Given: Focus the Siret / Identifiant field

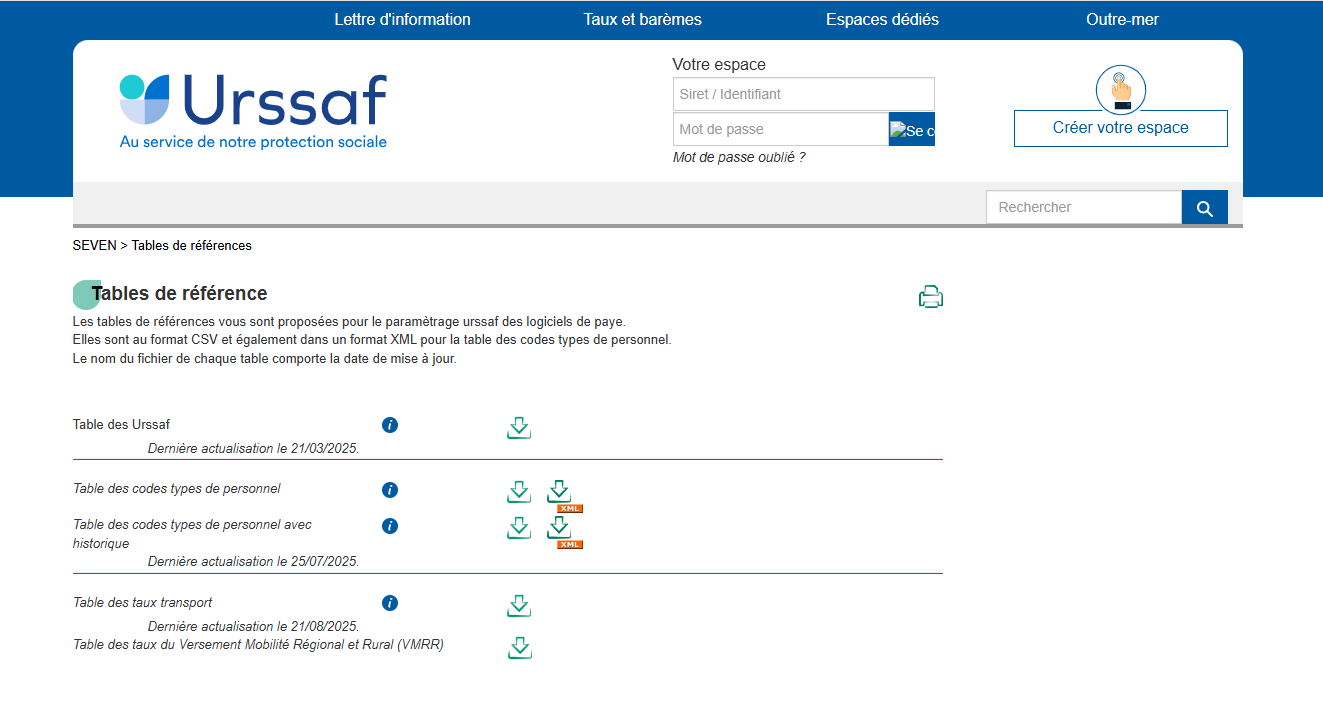Looking at the screenshot, I should coord(803,94).
